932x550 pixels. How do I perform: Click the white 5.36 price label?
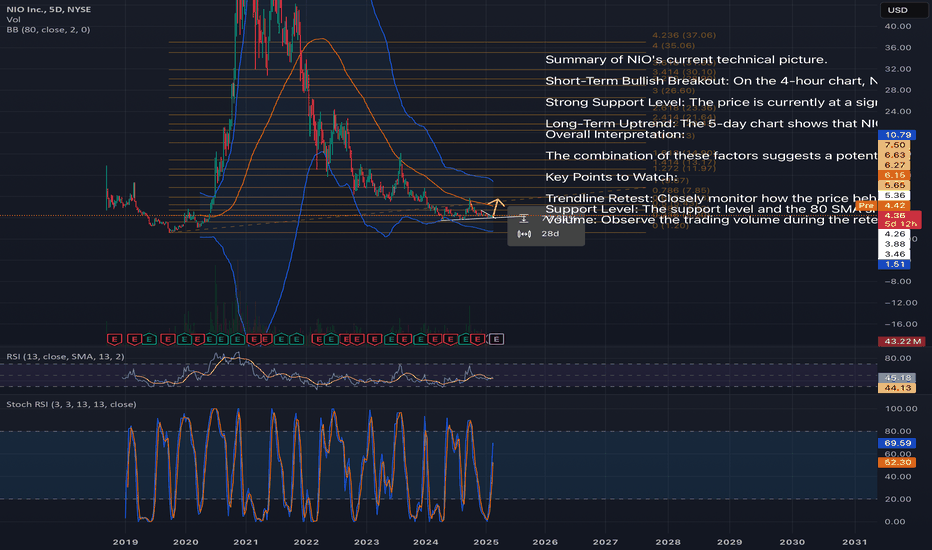tap(894, 196)
